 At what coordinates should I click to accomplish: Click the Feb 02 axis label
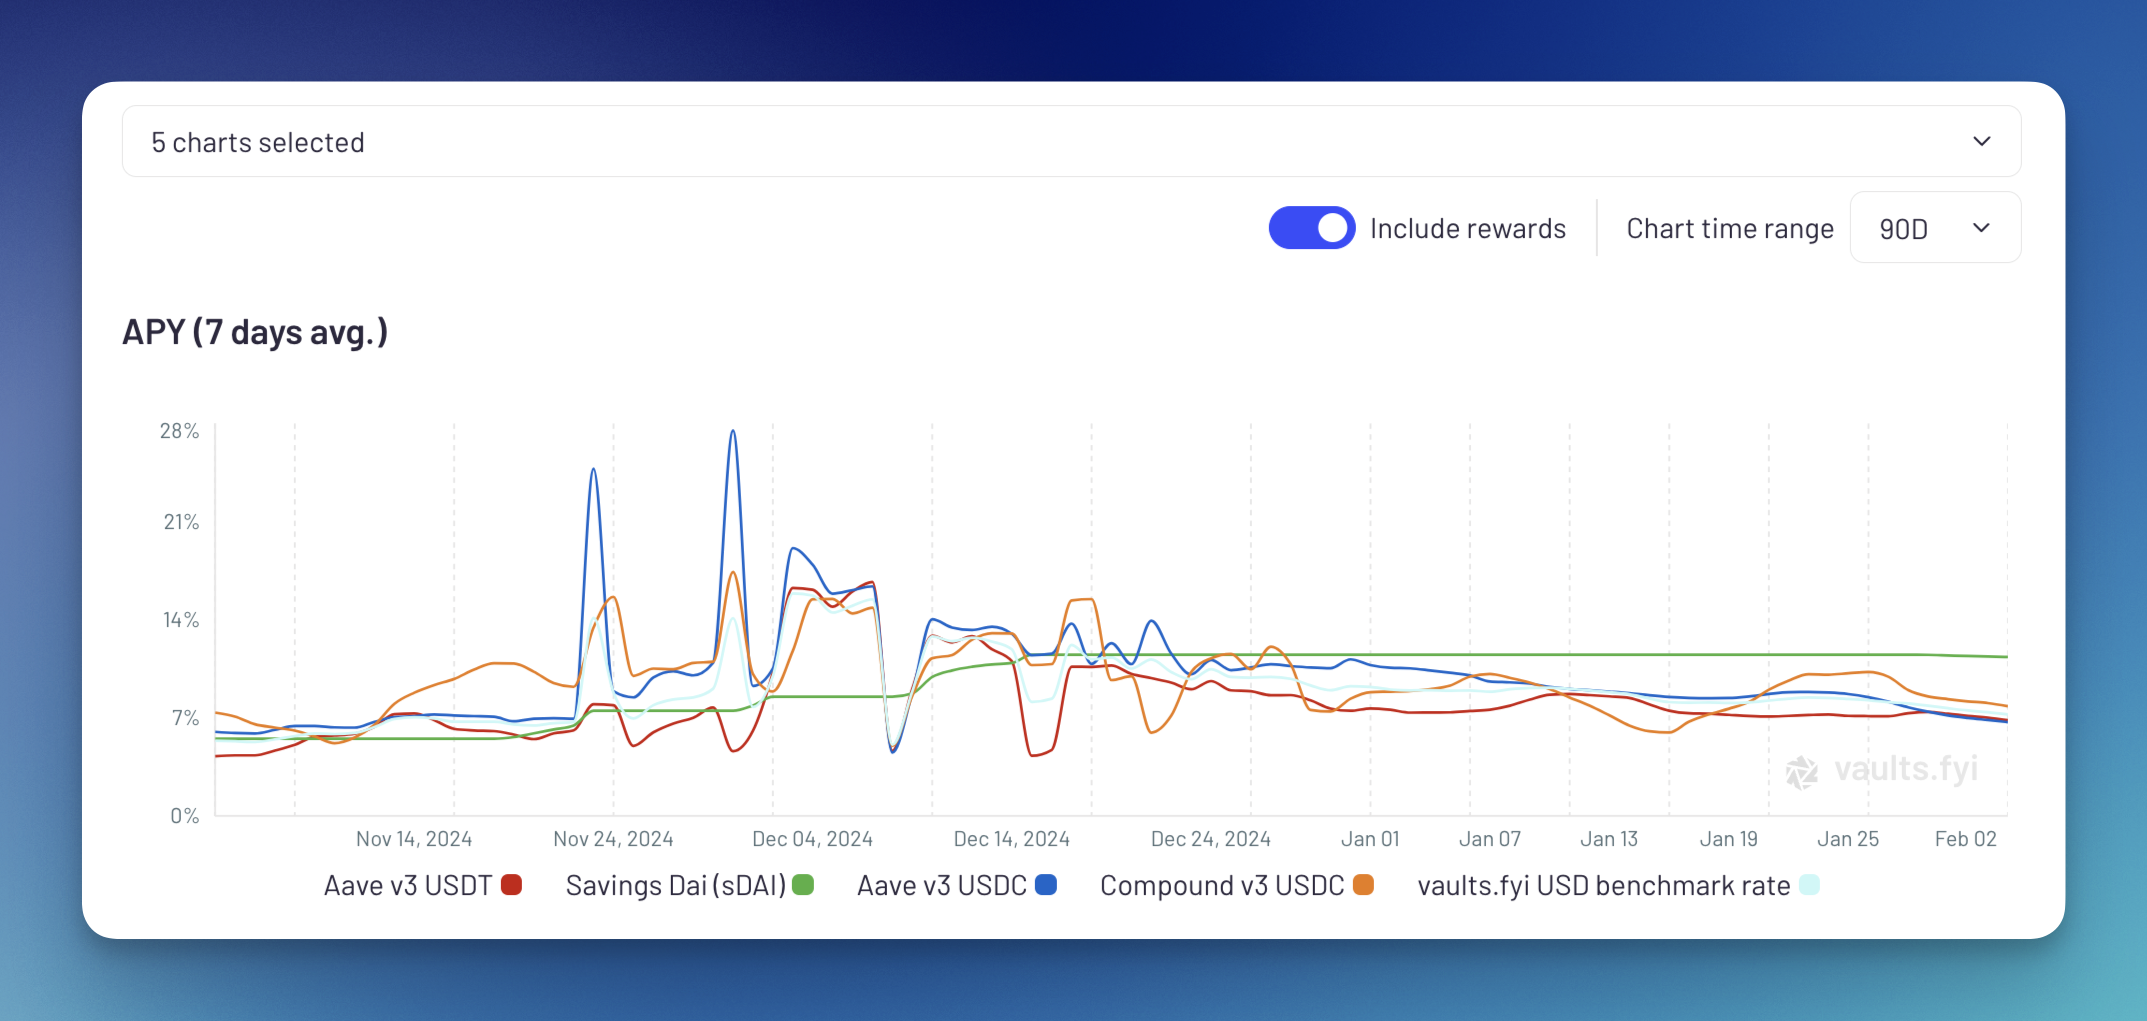pyautogui.click(x=1965, y=839)
